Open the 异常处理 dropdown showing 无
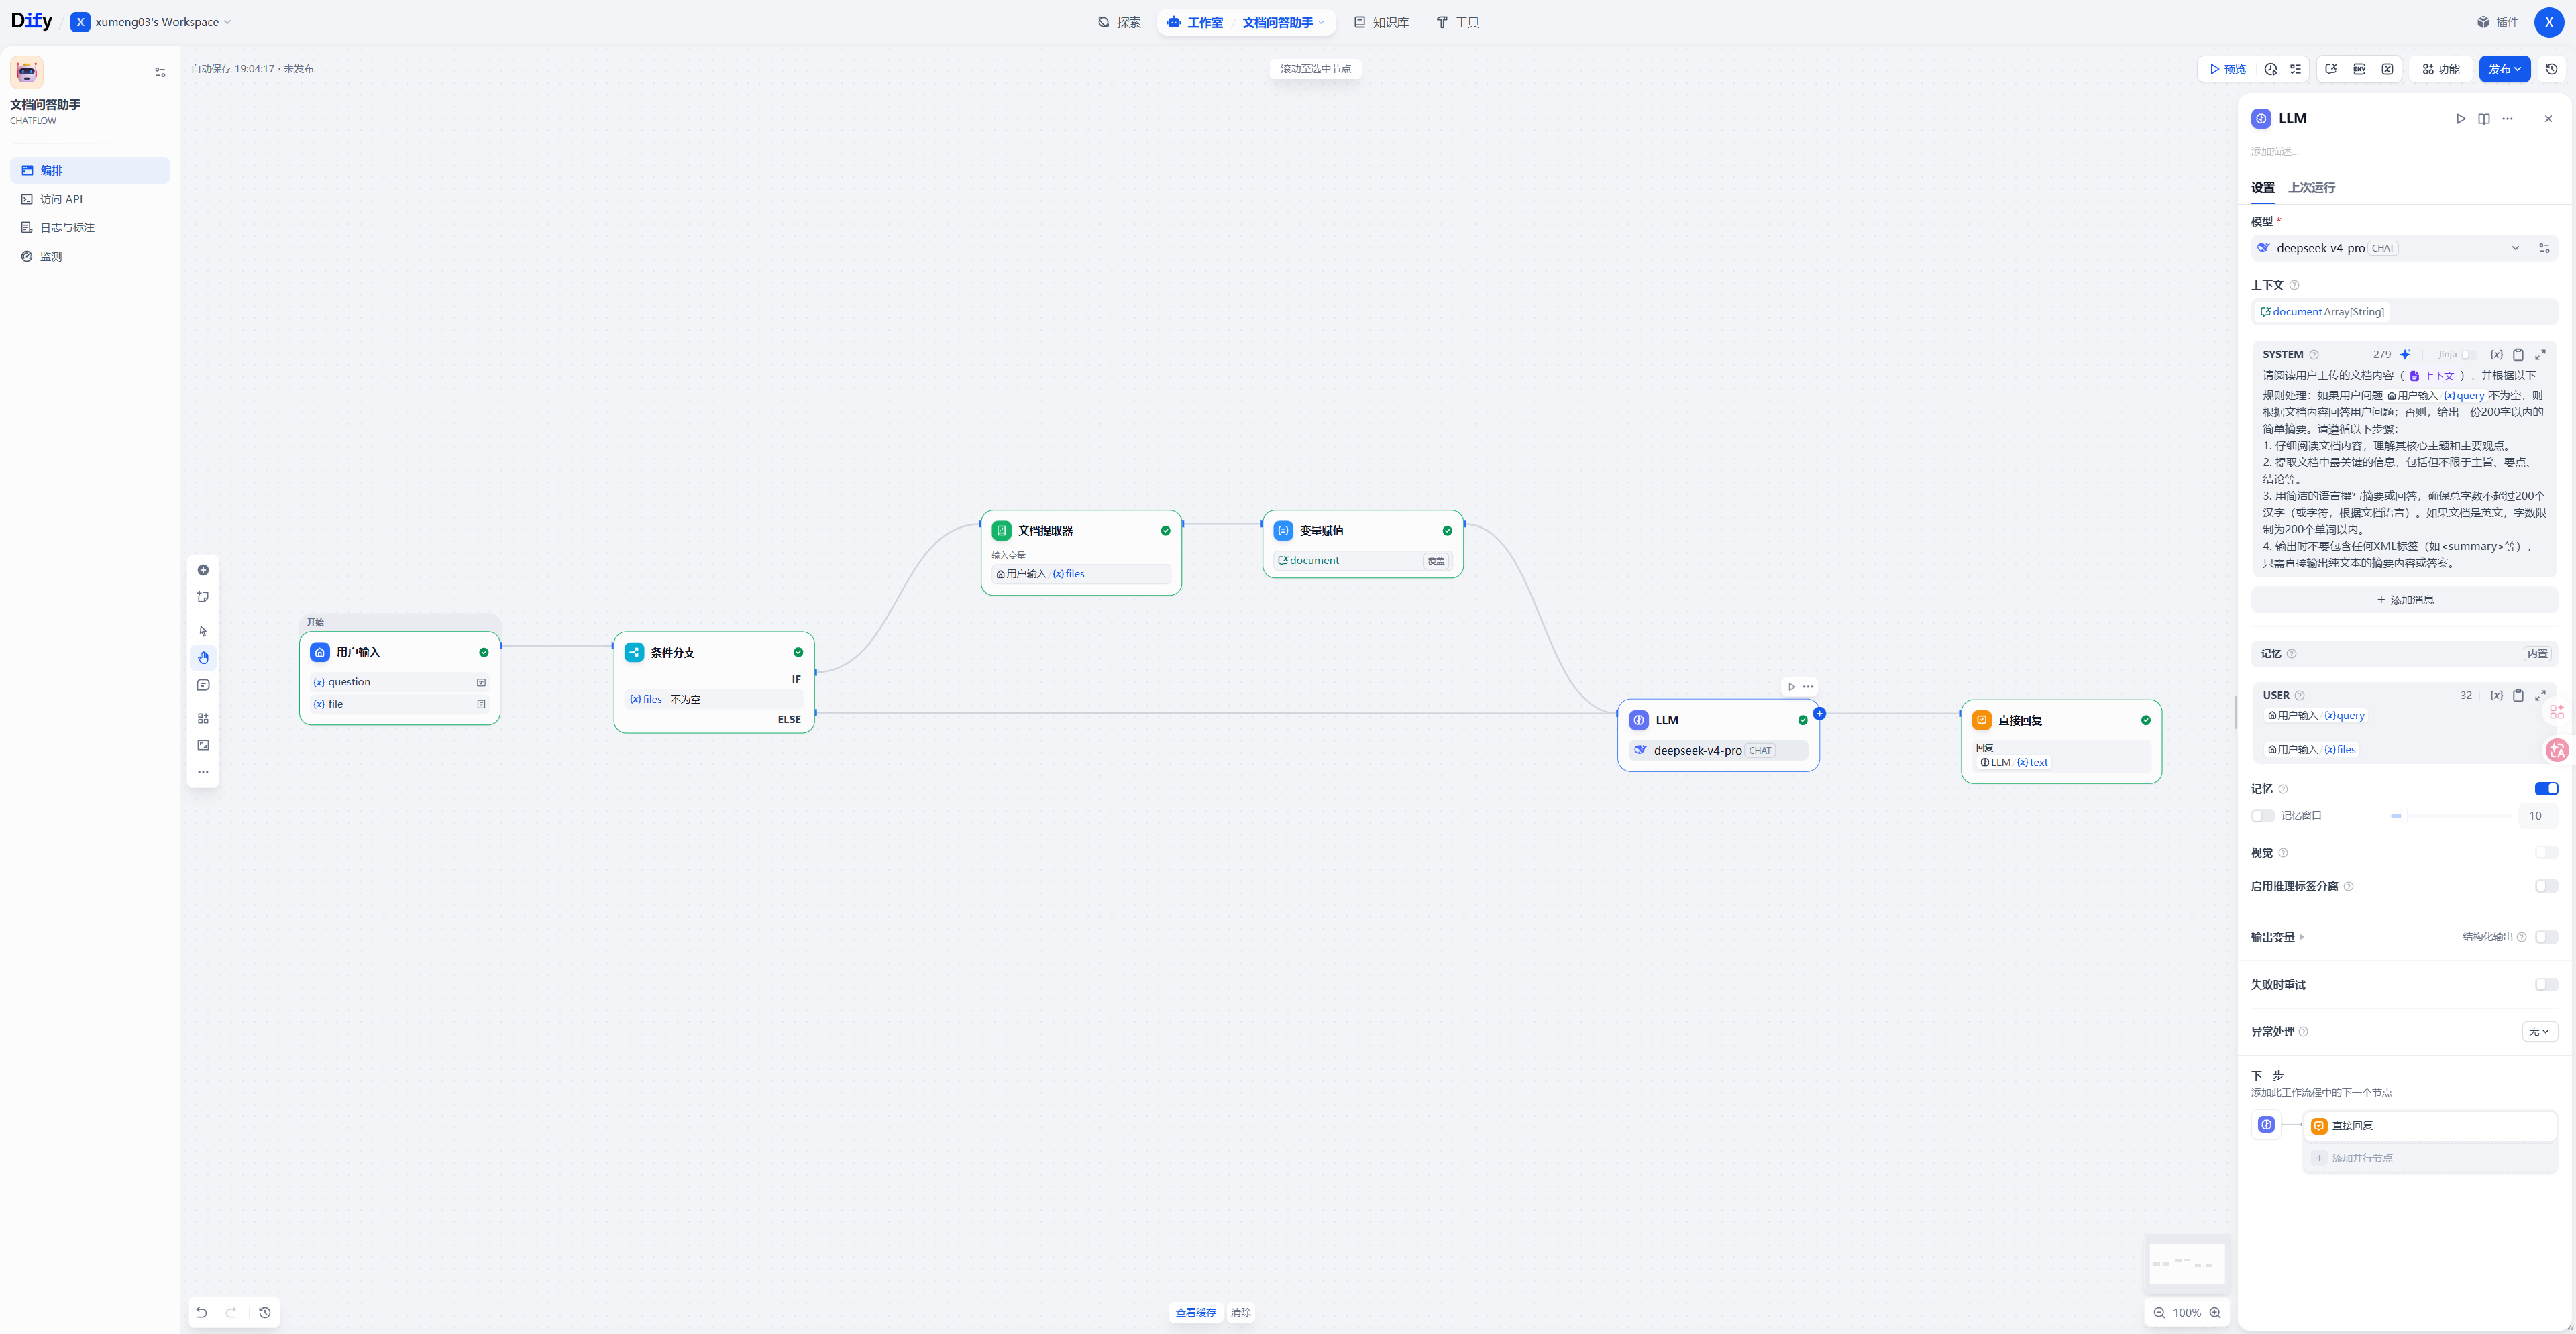2576x1334 pixels. (x=2539, y=1031)
